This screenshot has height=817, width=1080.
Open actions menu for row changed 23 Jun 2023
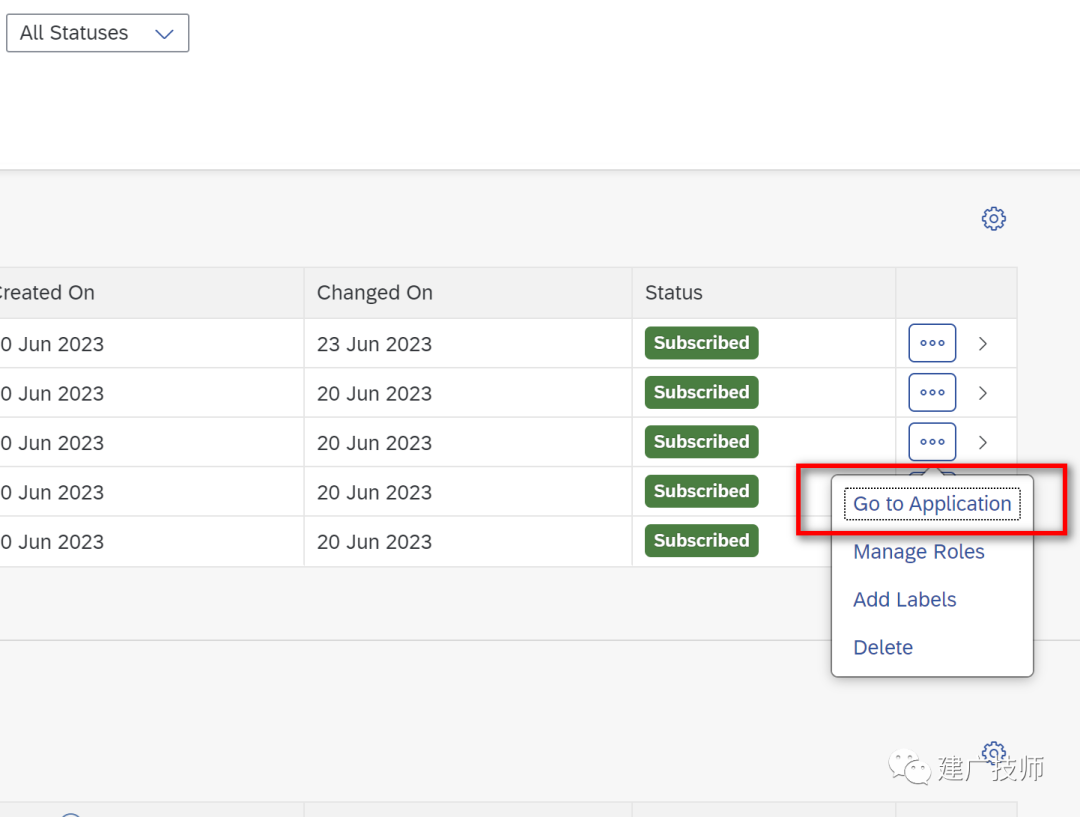tap(932, 343)
